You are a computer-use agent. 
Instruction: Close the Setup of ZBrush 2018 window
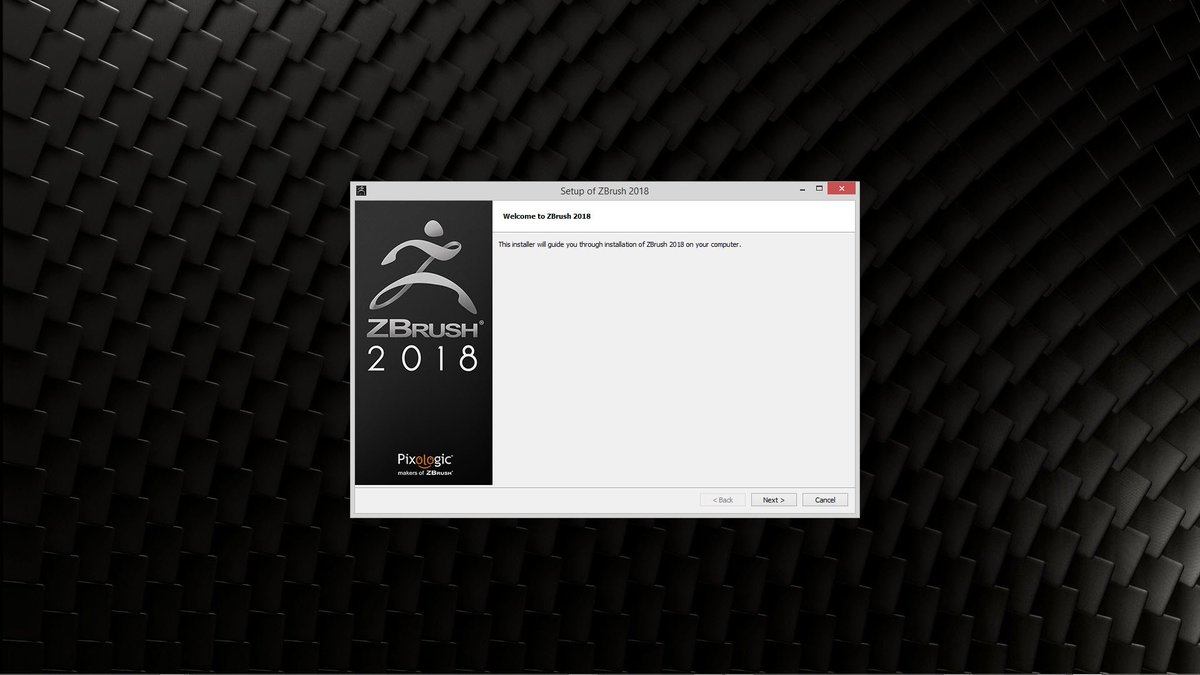[840, 189]
